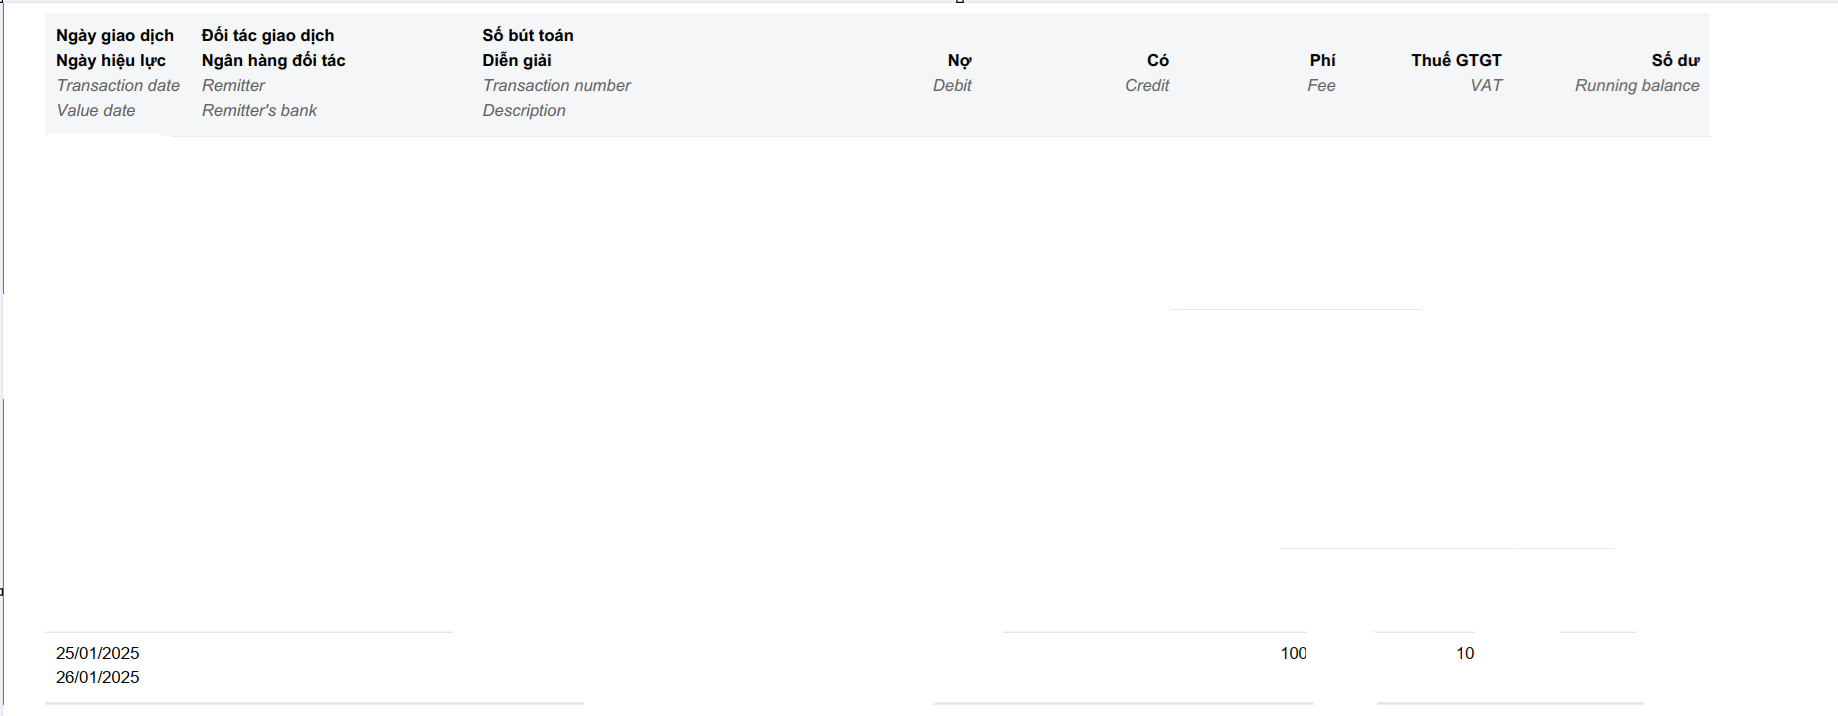Click the "Credit" column label
The height and width of the screenshot is (716, 1838).
pyautogui.click(x=1147, y=86)
